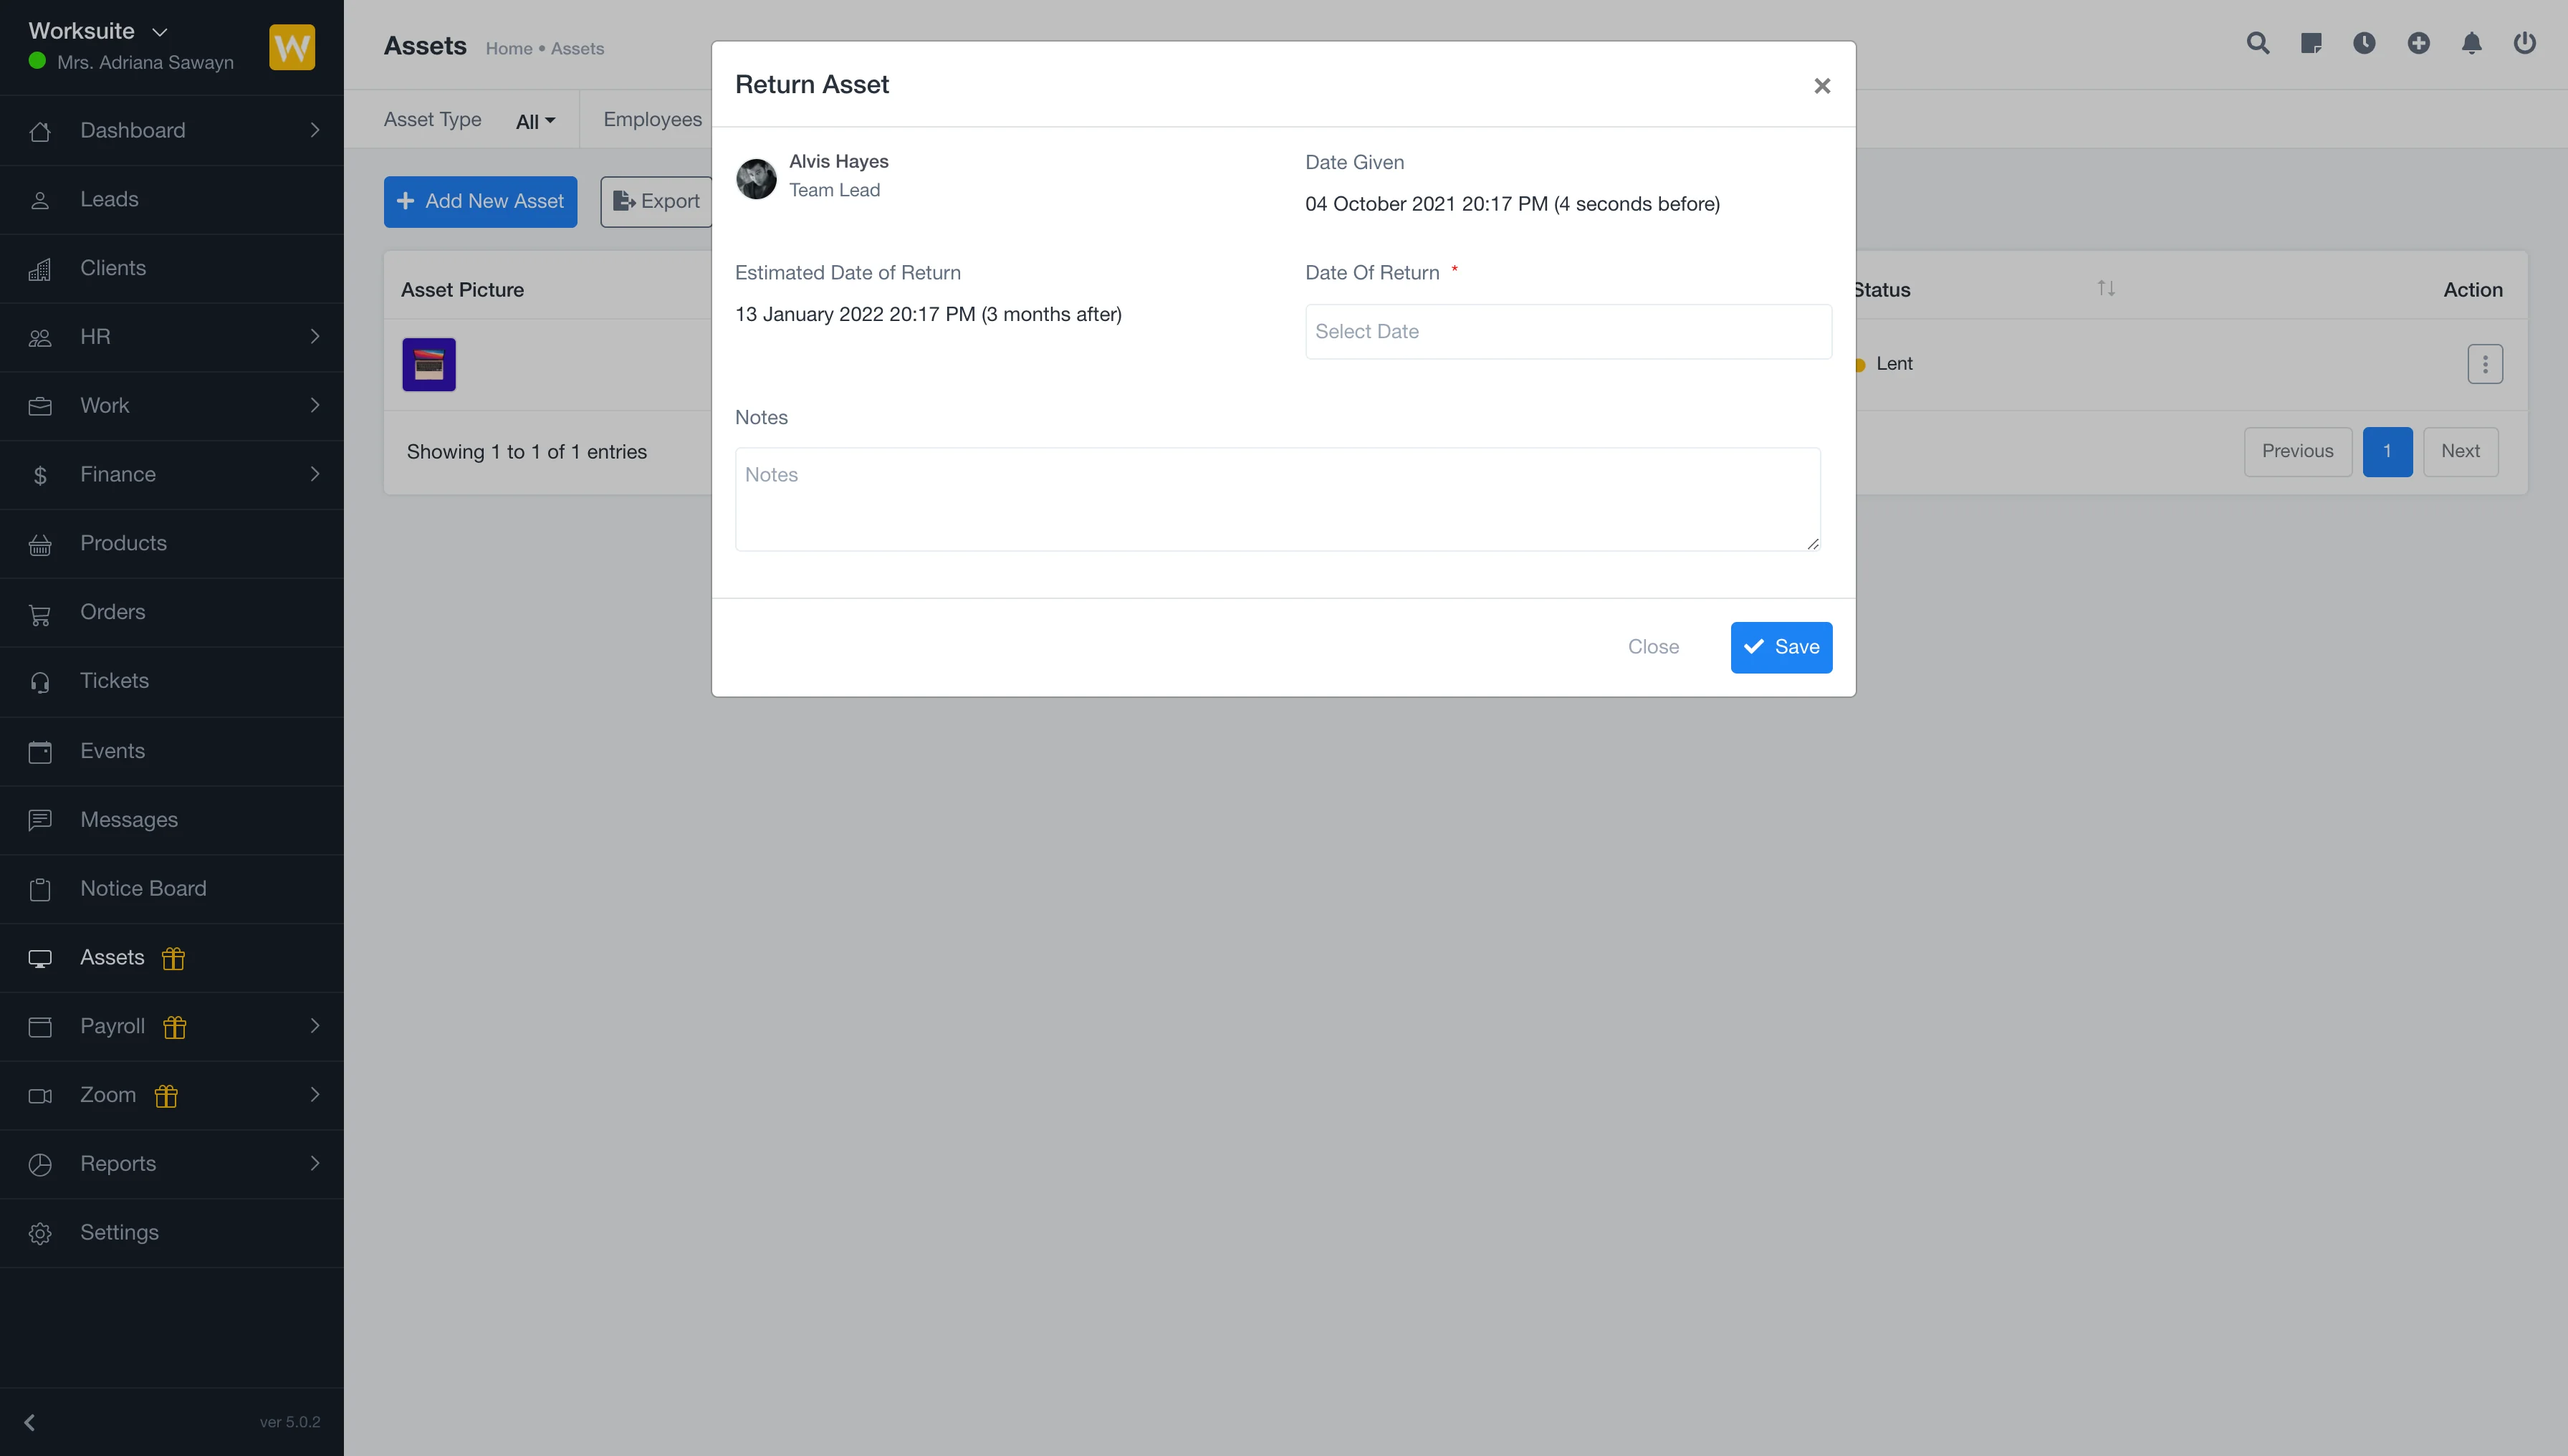Screen dimensions: 2568x1456
Task: Open Tickets in the sidebar
Action: 114,681
